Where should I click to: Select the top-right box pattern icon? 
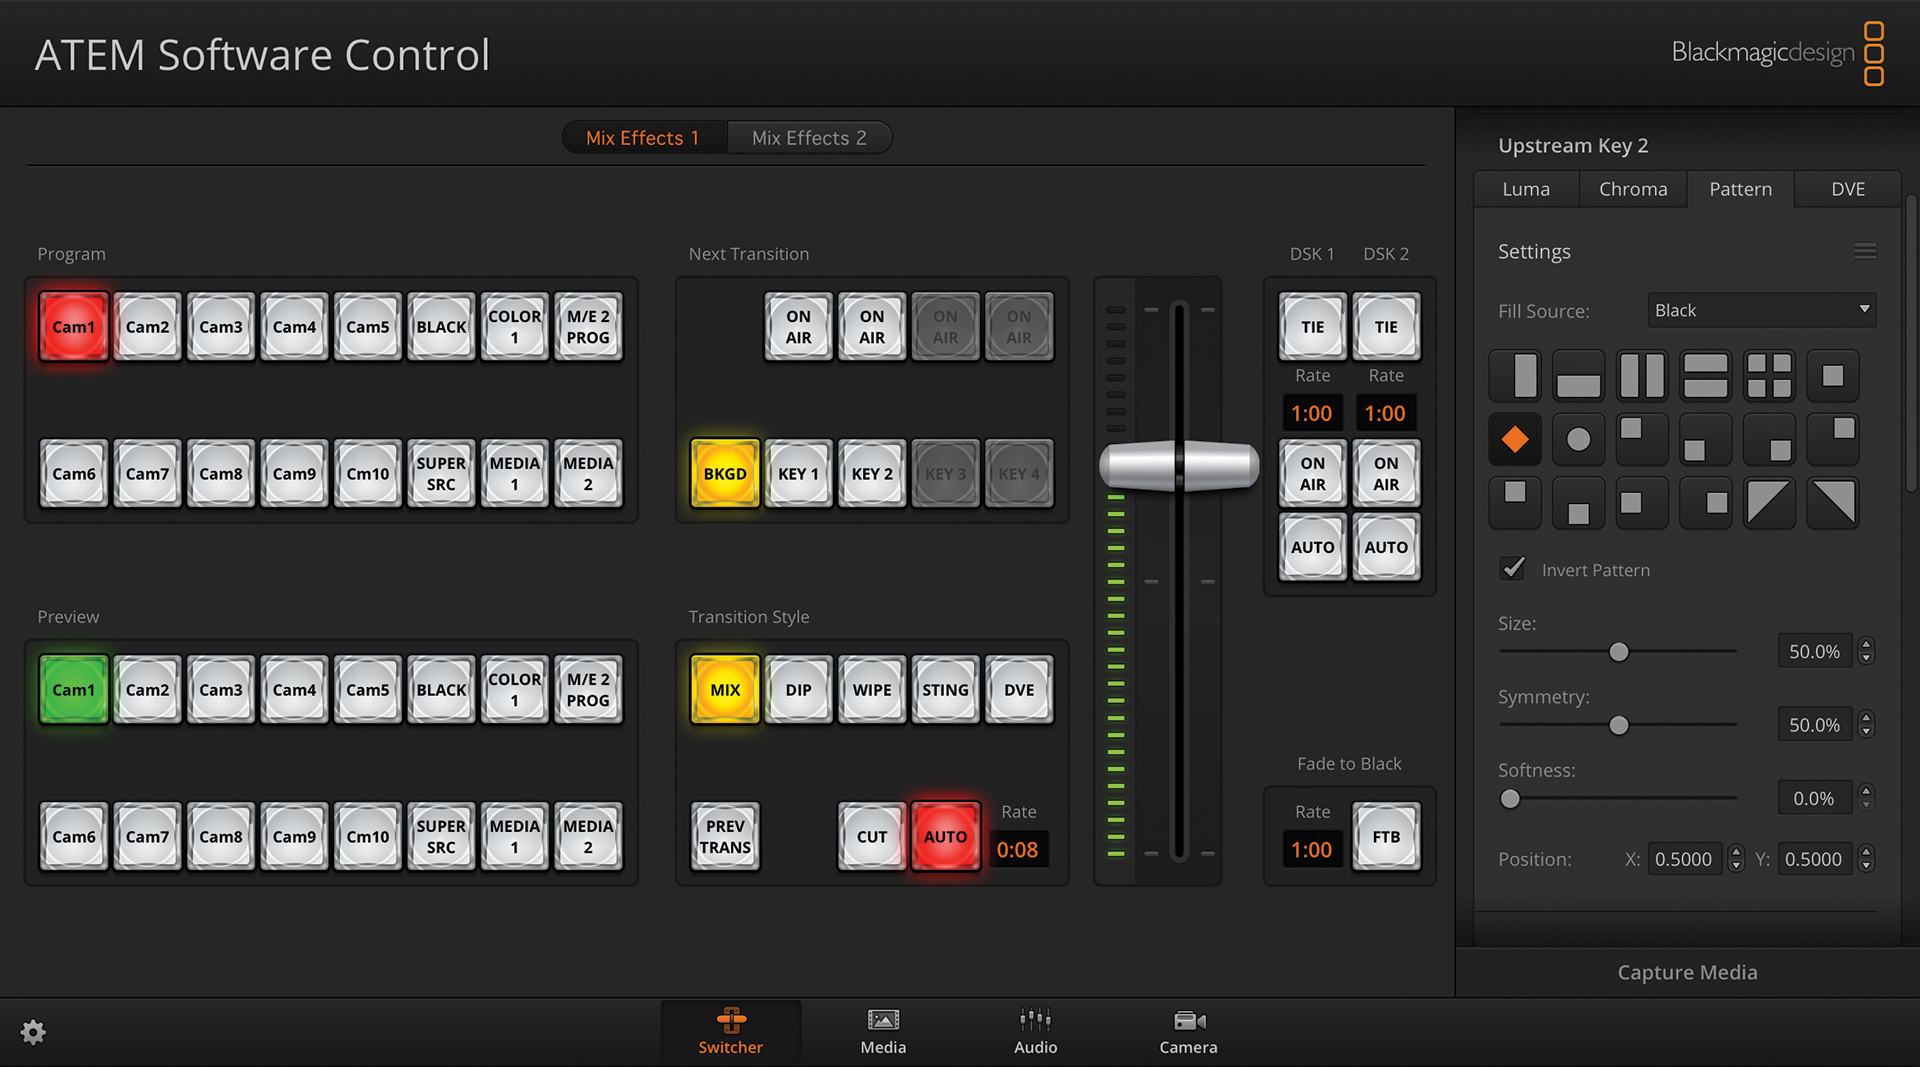click(1833, 439)
